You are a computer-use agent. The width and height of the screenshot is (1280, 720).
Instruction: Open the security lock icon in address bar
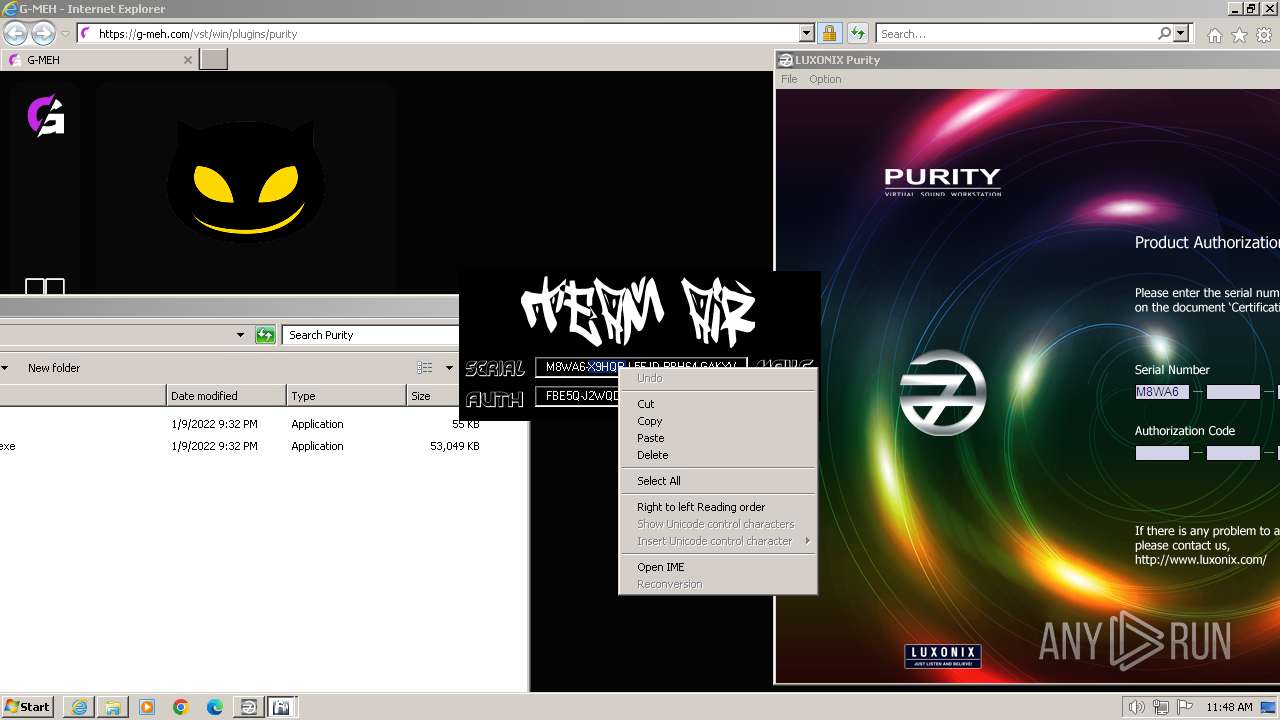pyautogui.click(x=829, y=33)
